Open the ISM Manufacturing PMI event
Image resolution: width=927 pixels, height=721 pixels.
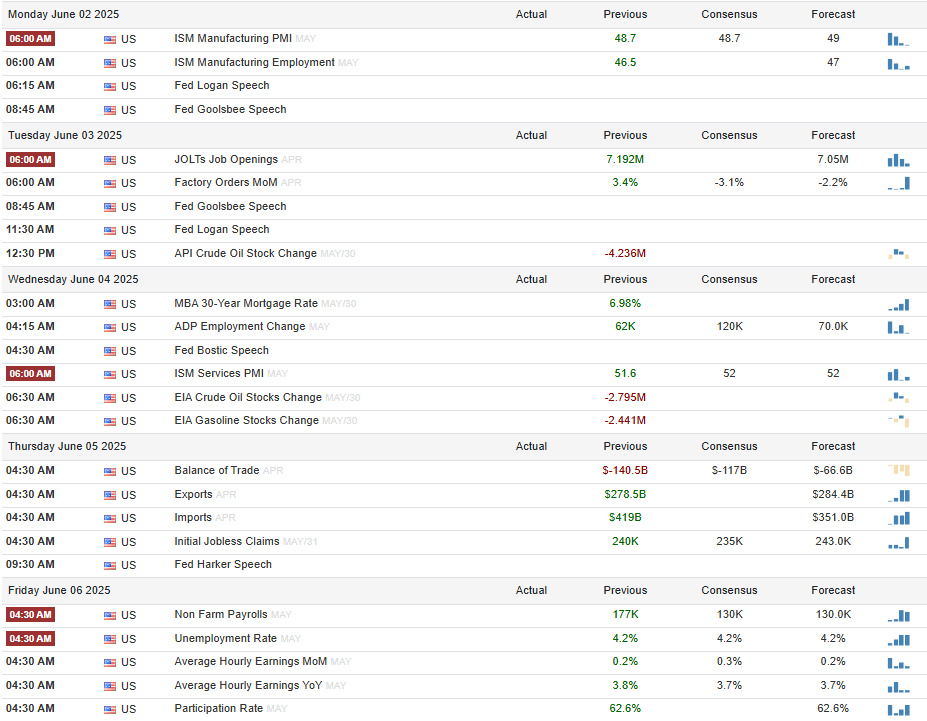[x=233, y=38]
